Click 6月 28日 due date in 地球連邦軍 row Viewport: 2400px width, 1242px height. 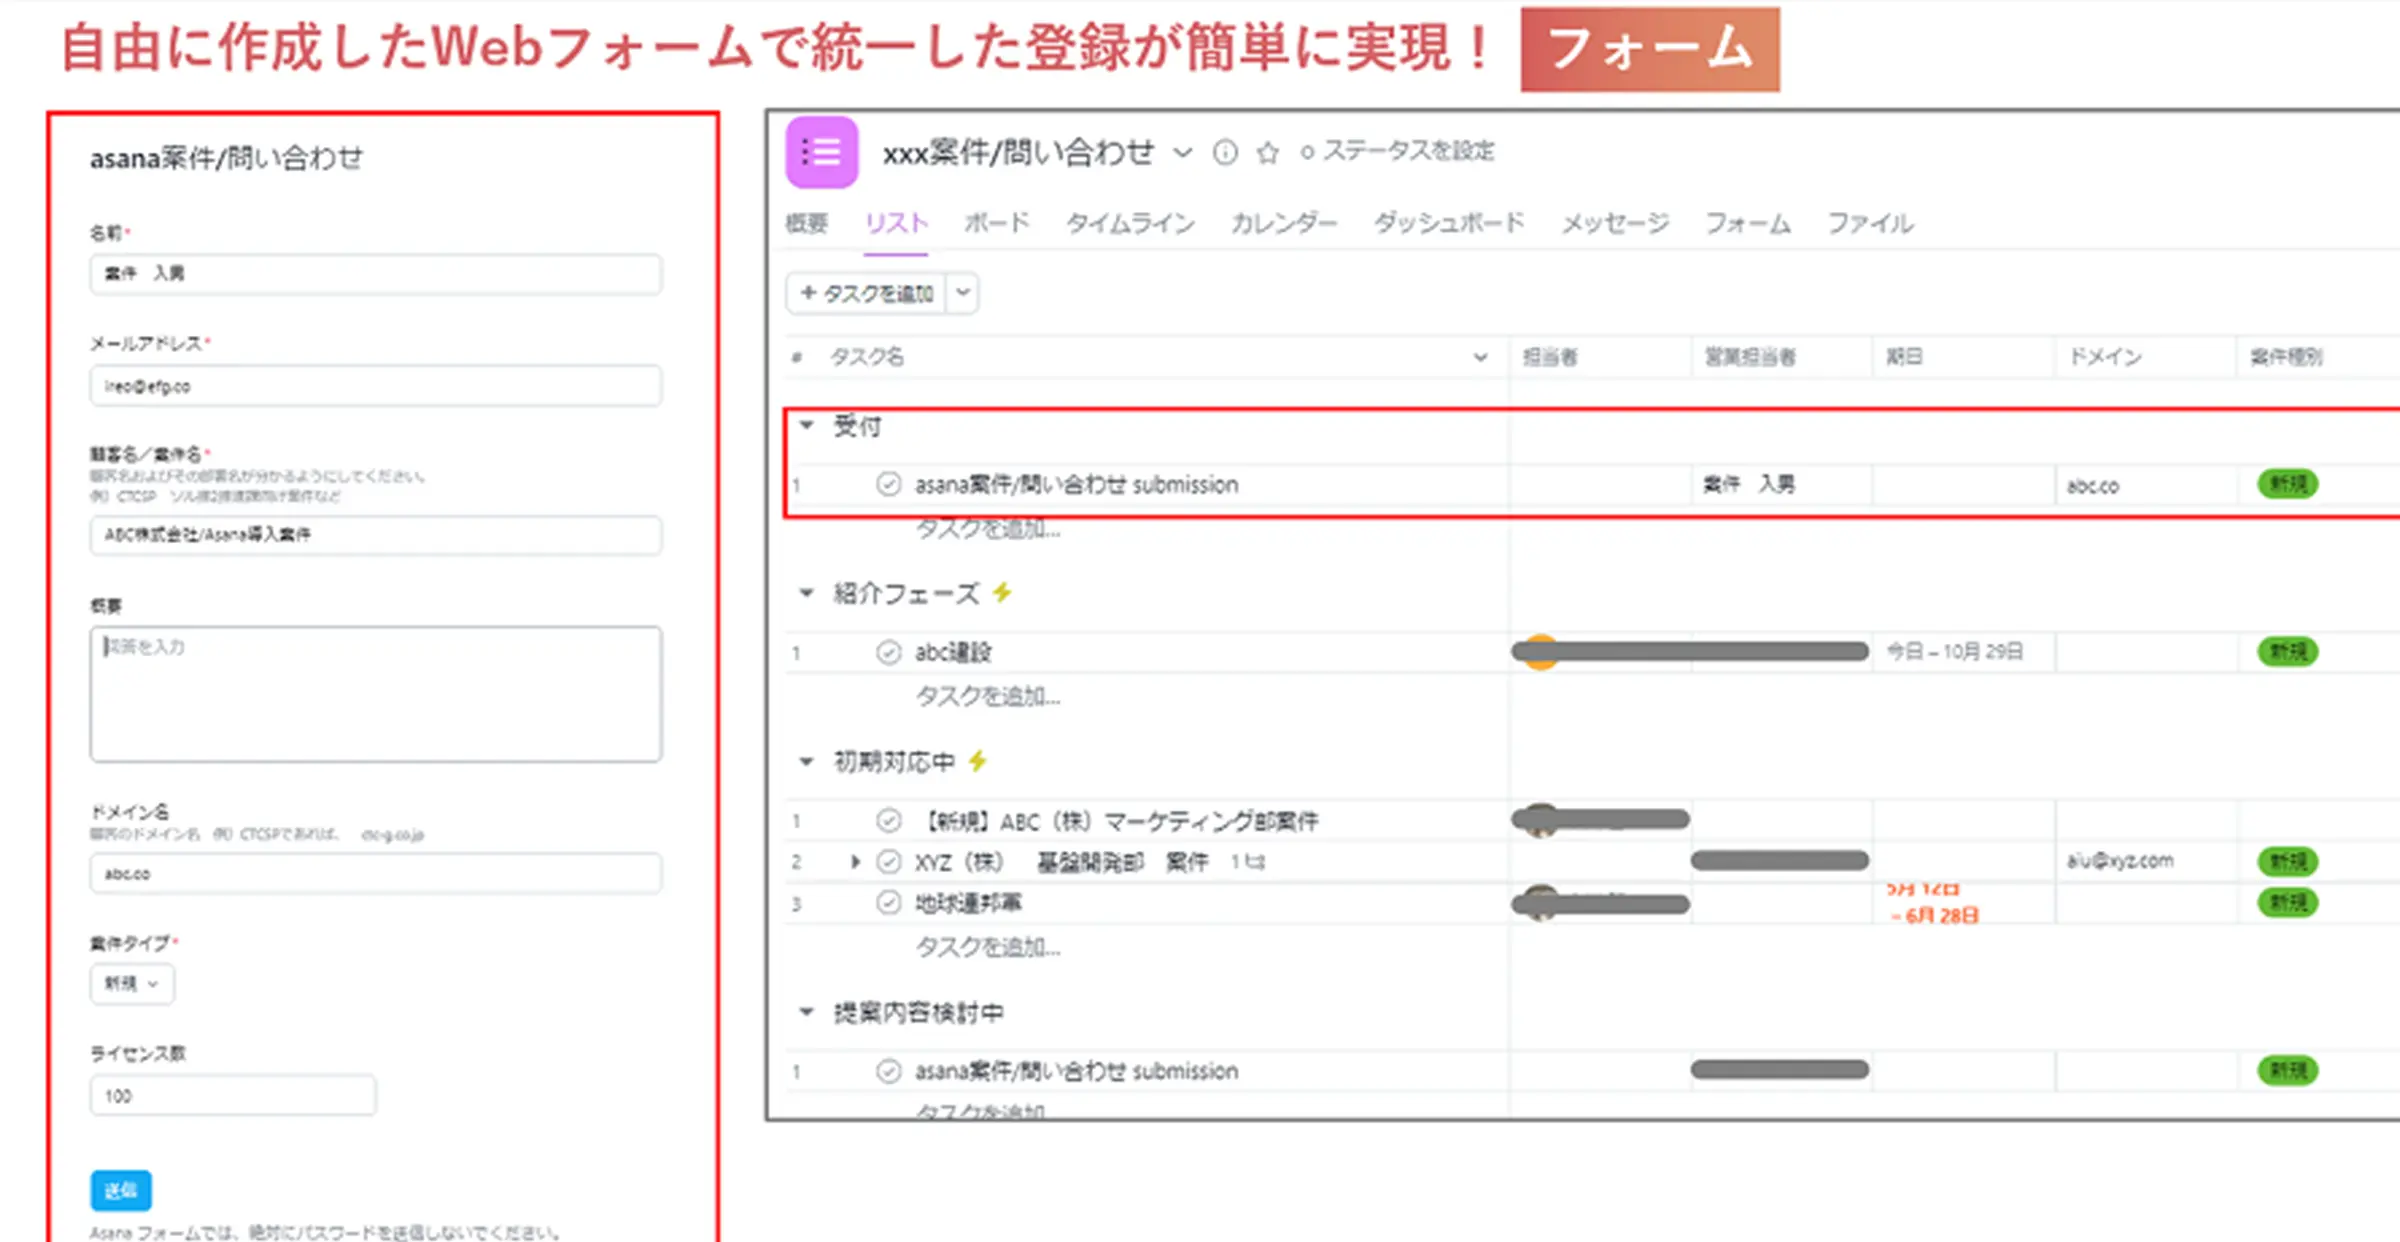[x=1935, y=915]
